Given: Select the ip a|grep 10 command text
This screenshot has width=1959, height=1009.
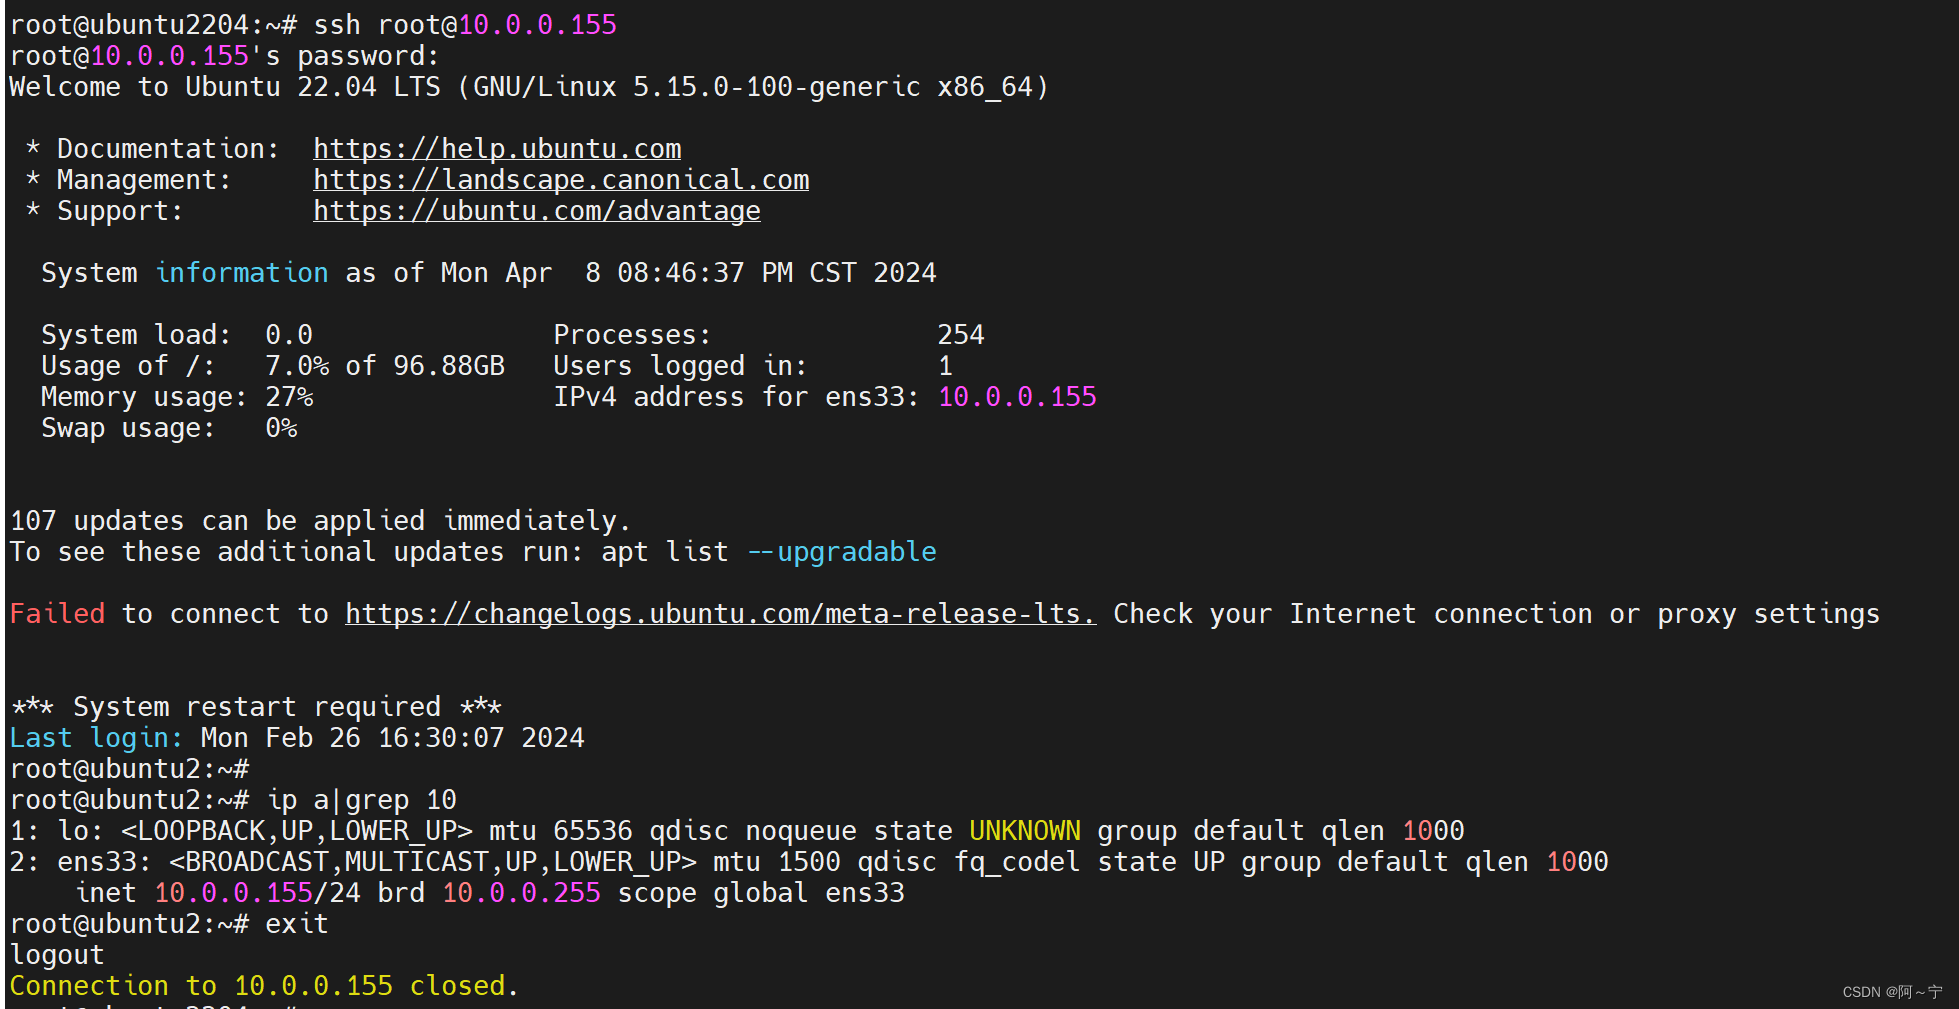Looking at the screenshot, I should [x=360, y=799].
